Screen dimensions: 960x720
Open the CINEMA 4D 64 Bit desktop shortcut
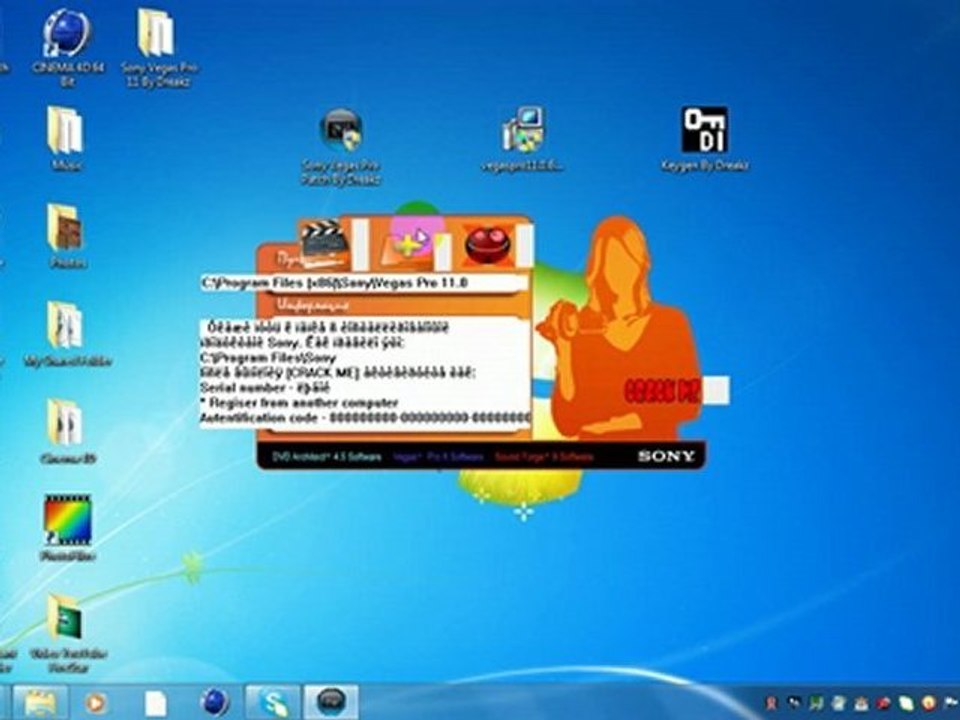(67, 48)
